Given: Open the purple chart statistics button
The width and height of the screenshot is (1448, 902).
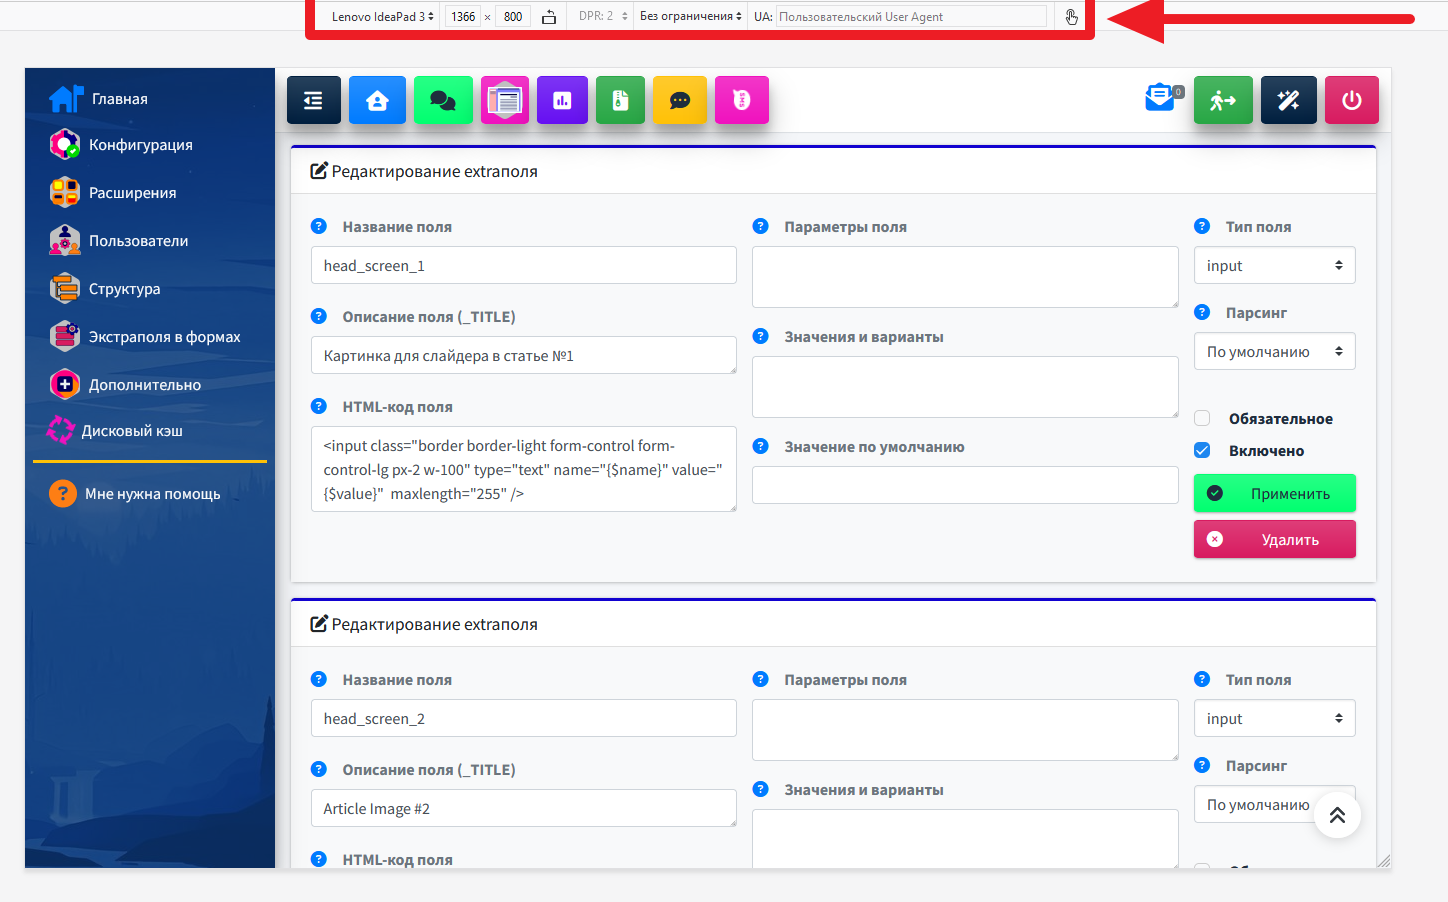Looking at the screenshot, I should click(x=562, y=100).
